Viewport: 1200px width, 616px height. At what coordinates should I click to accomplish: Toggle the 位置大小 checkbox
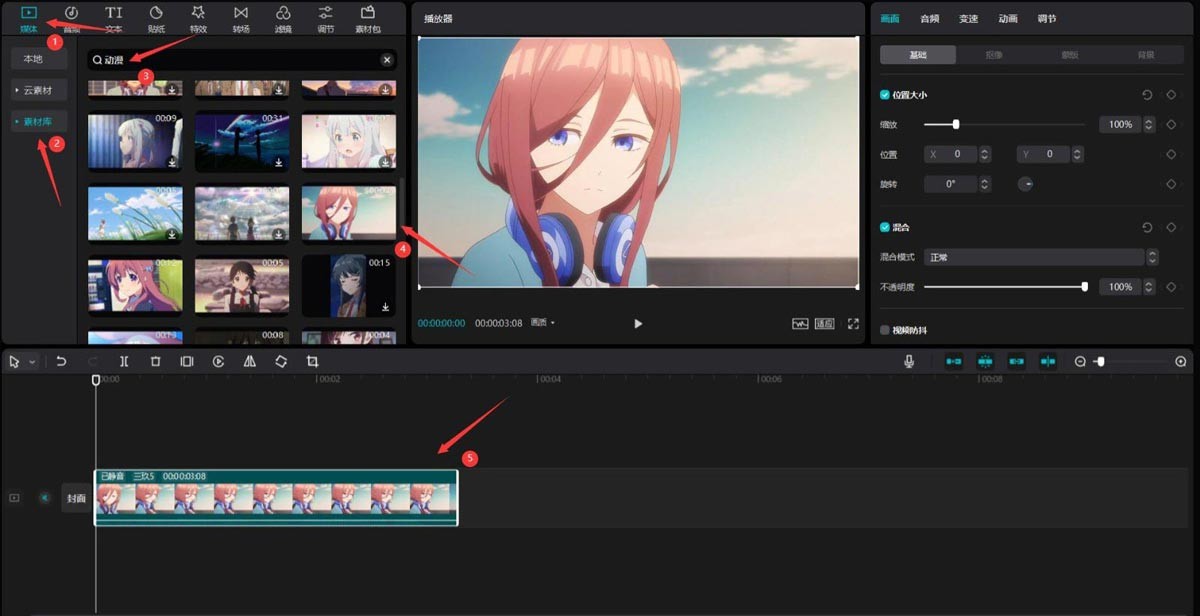[885, 95]
